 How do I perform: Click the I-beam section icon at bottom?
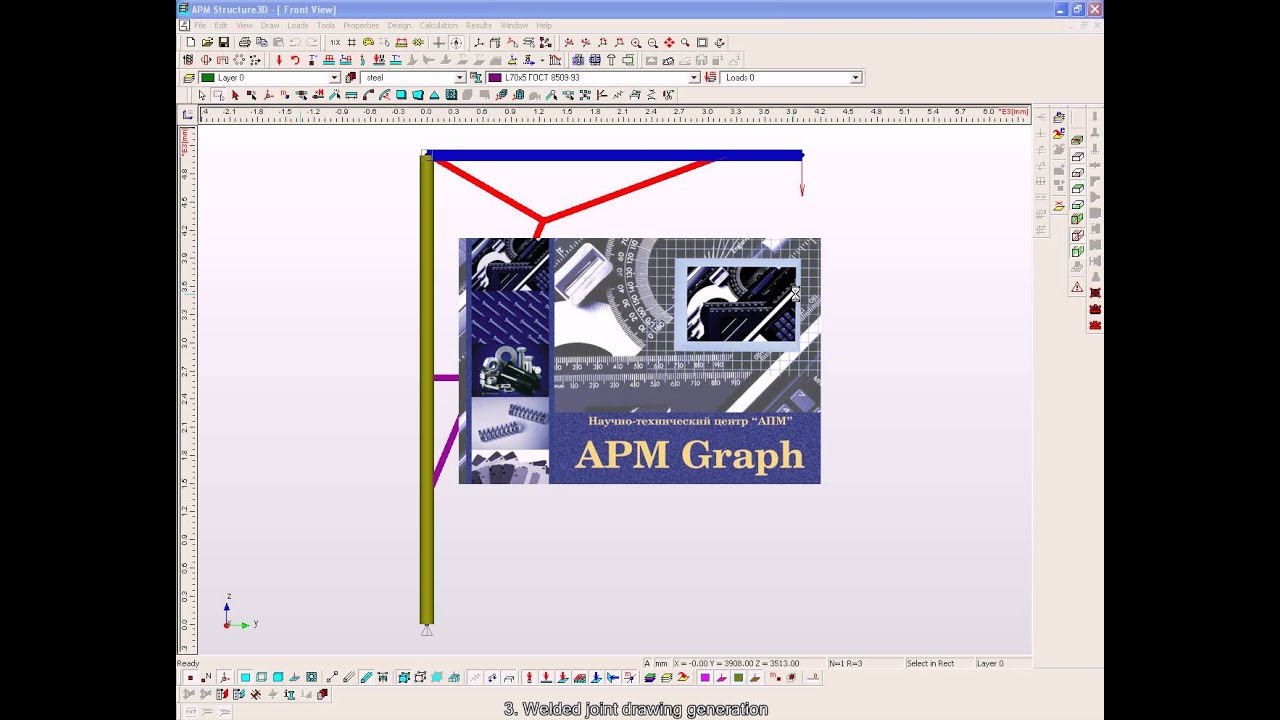tap(289, 694)
